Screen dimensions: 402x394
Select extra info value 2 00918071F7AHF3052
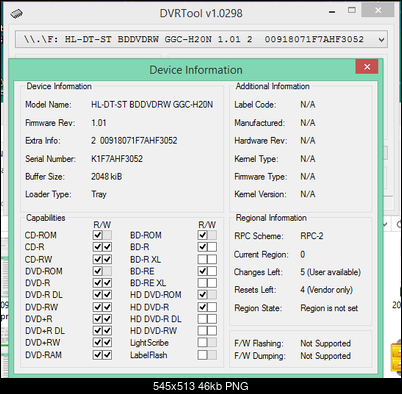click(x=134, y=141)
